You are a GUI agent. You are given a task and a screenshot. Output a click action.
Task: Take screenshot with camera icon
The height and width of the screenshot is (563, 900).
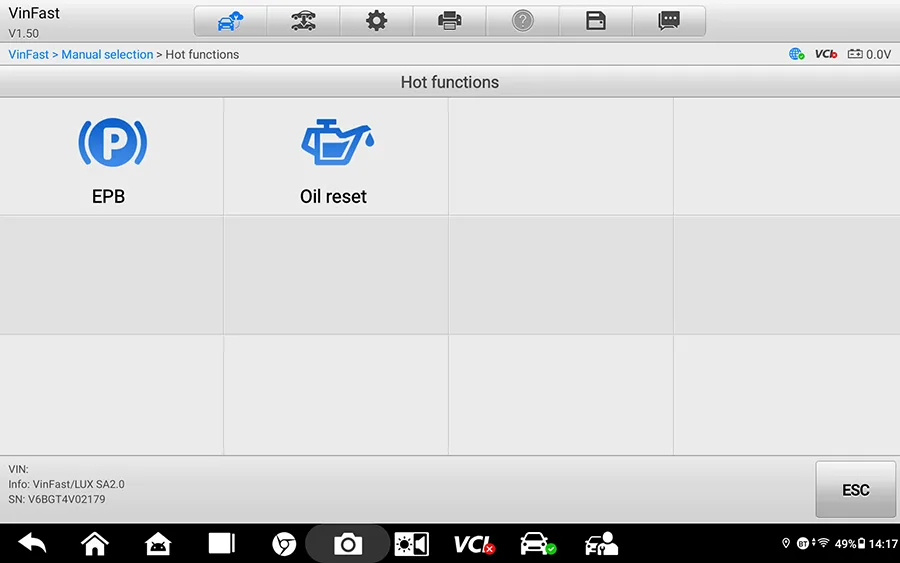coord(348,543)
